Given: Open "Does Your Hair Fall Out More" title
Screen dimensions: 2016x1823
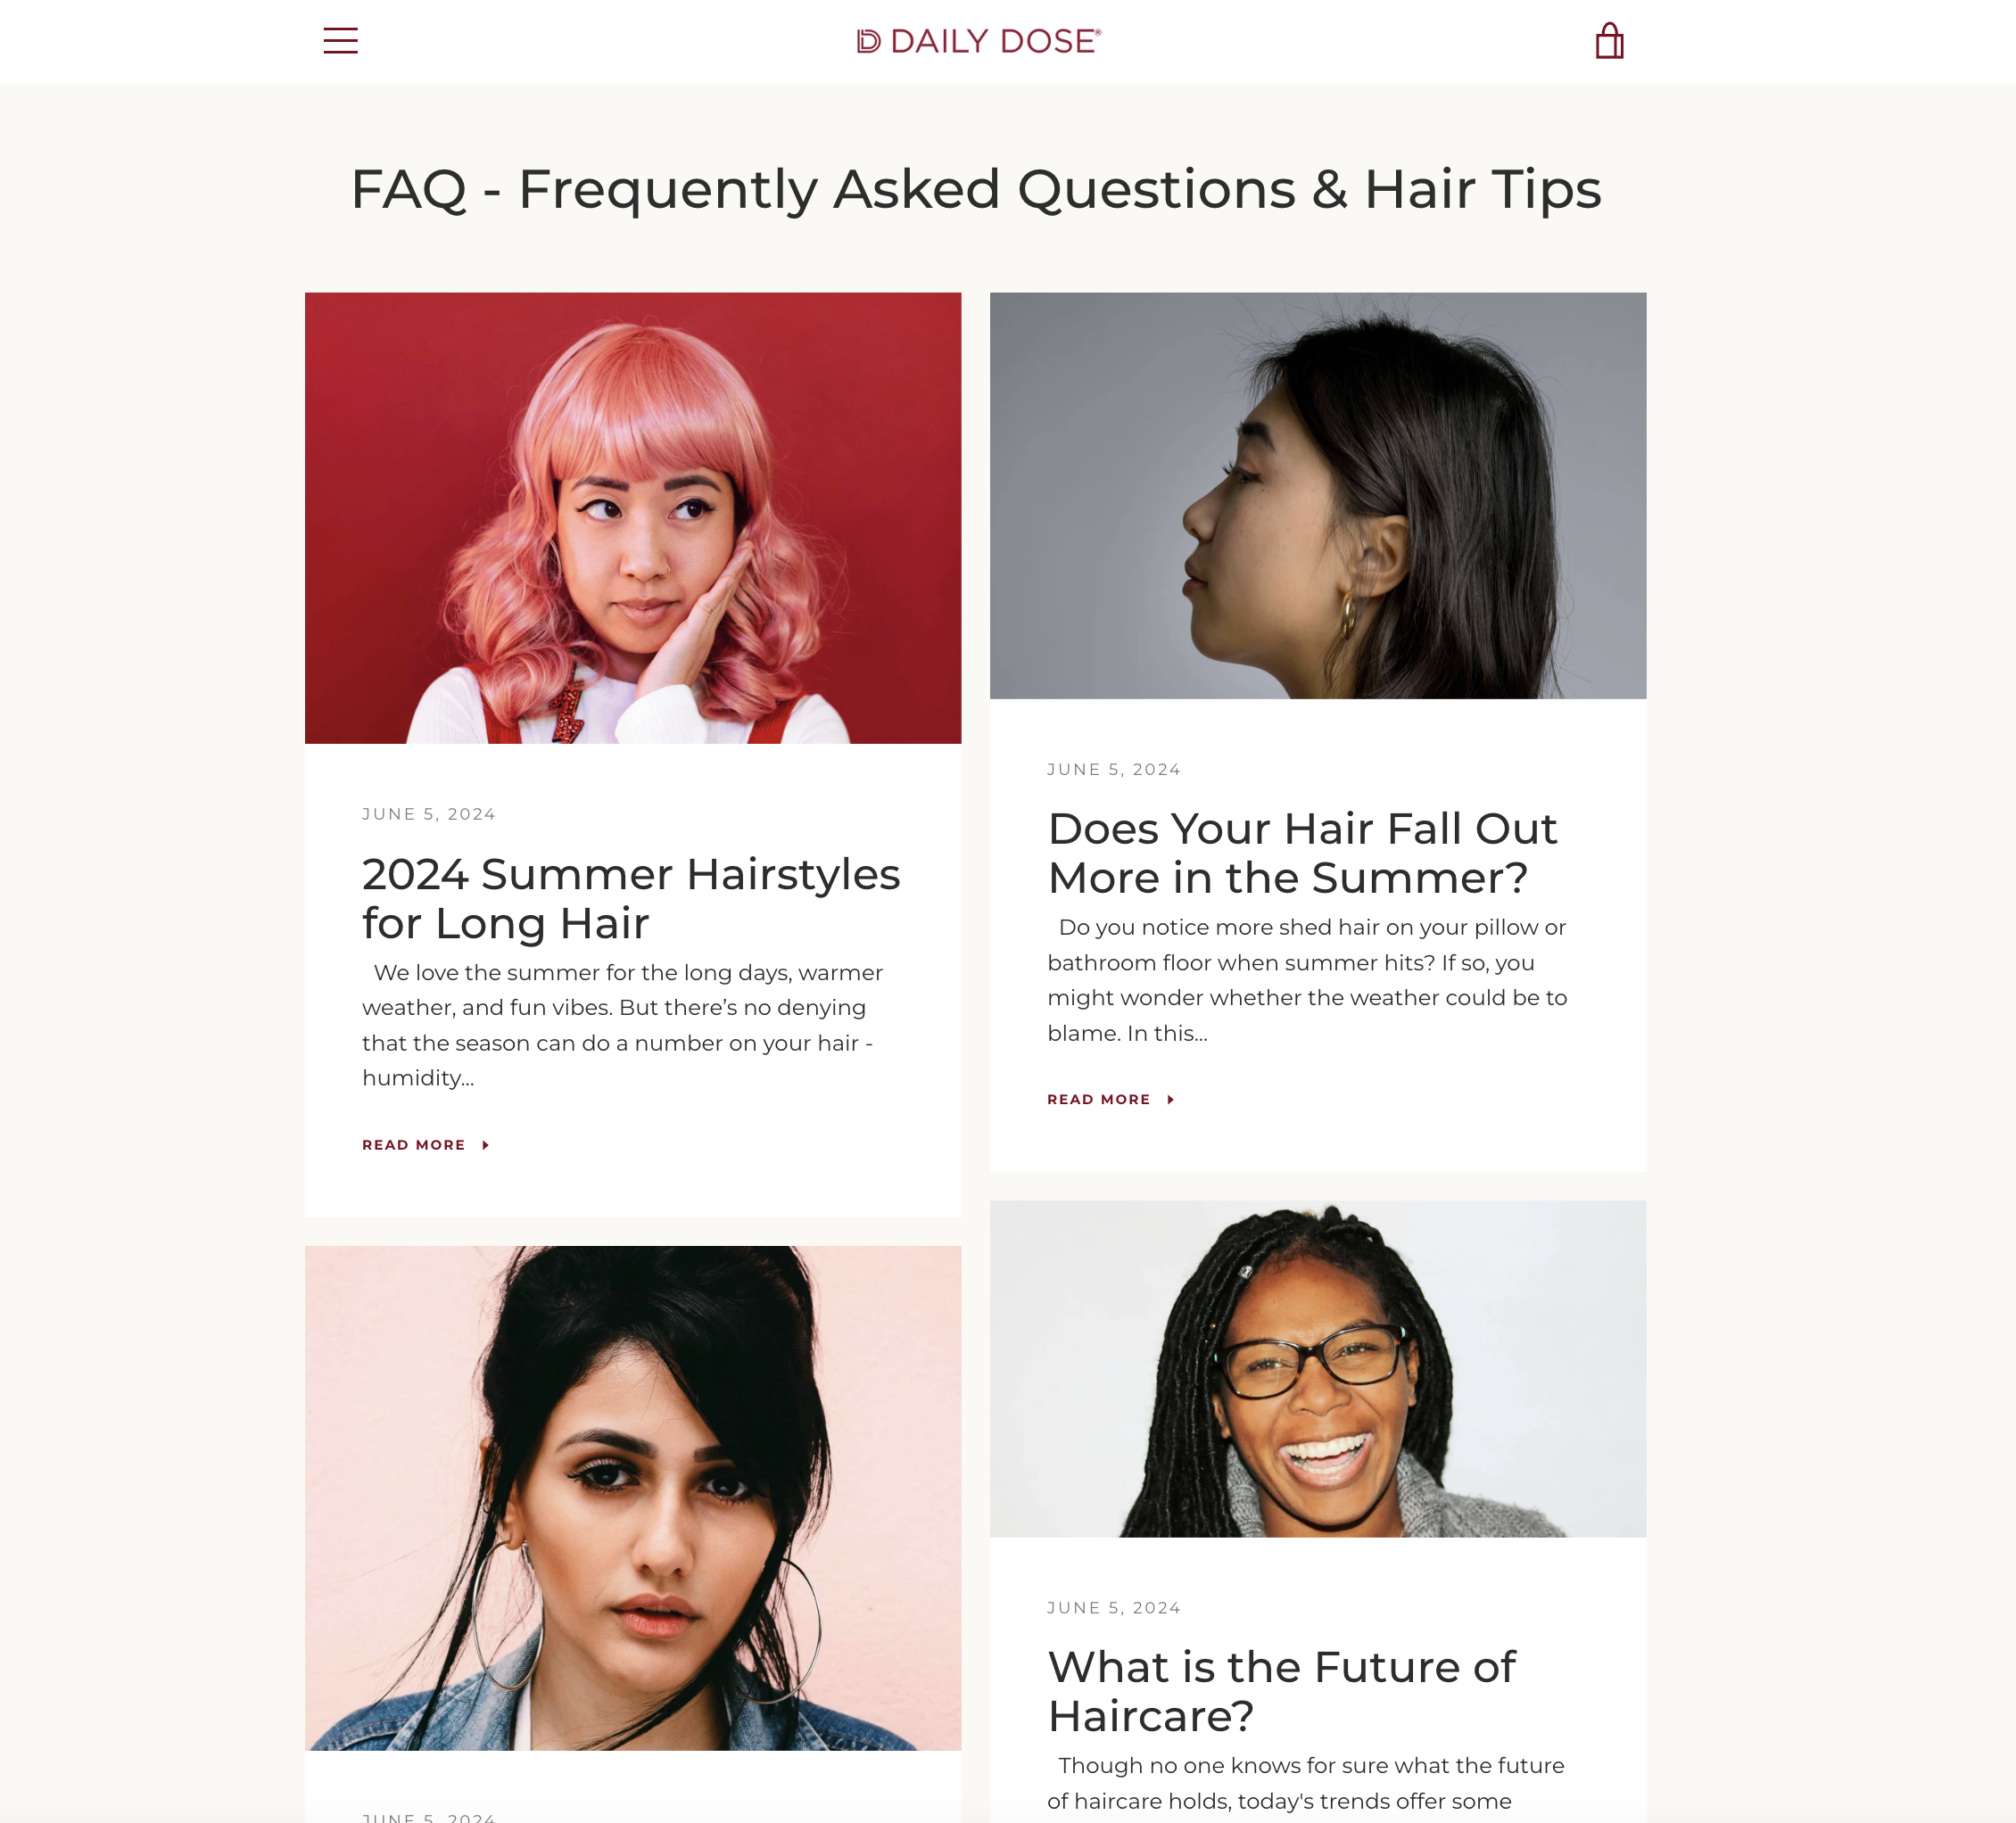Looking at the screenshot, I should [x=1302, y=853].
